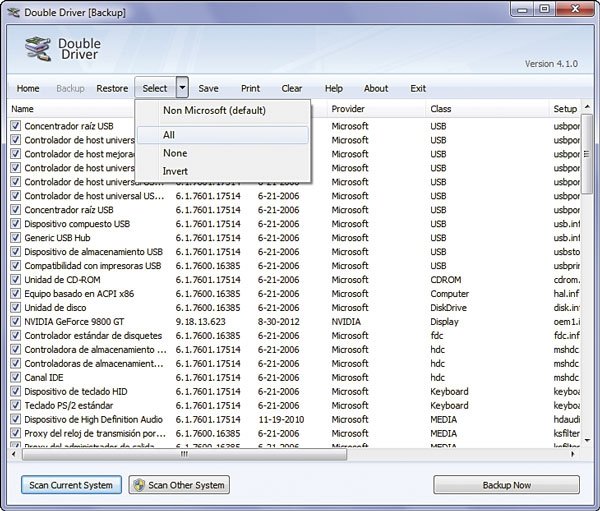Toggle checkbox for Unidad de disco
600x511 pixels.
pos(15,307)
